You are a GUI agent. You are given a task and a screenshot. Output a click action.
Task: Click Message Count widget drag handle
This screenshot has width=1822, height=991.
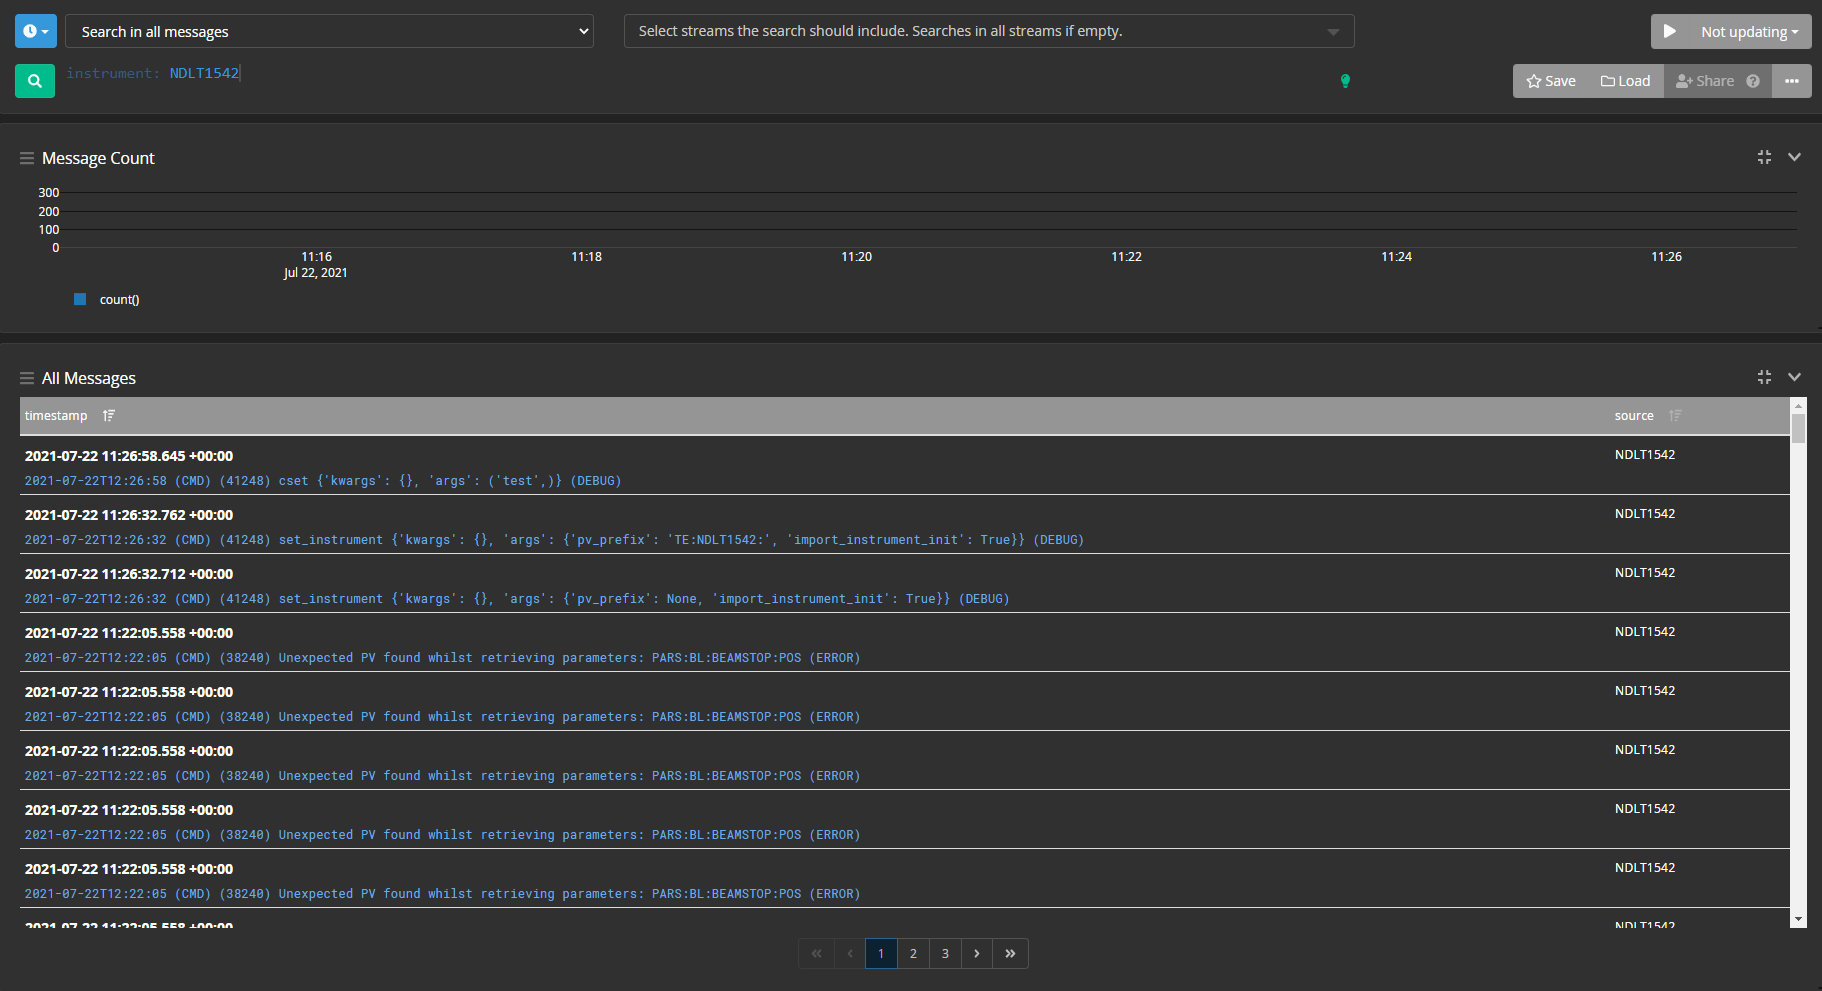click(27, 158)
